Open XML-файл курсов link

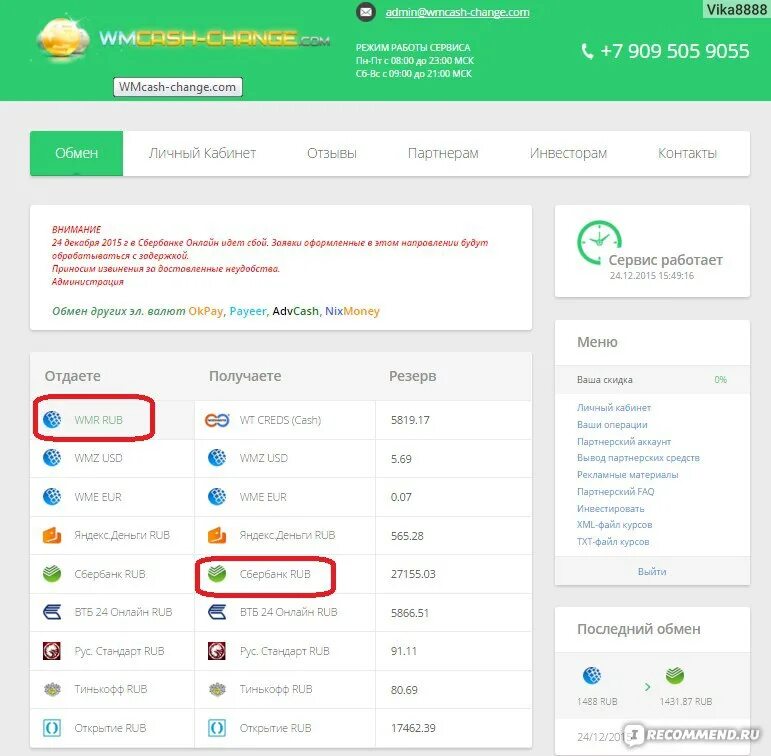(x=615, y=525)
